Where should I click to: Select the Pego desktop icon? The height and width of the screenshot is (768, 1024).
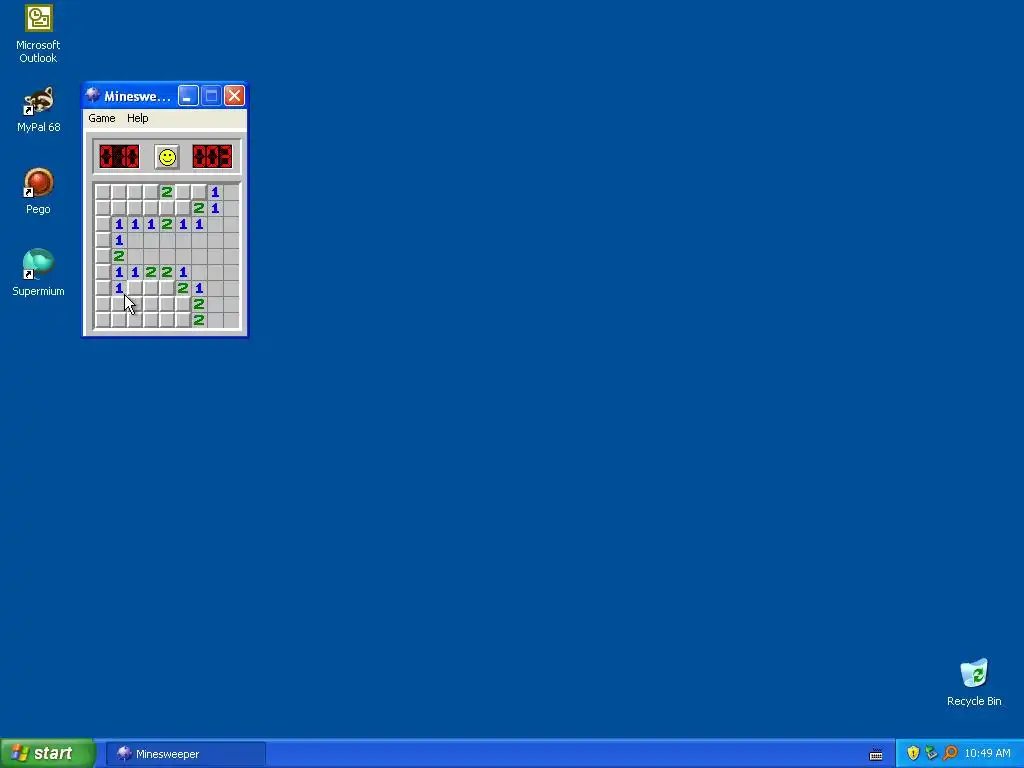pyautogui.click(x=38, y=191)
